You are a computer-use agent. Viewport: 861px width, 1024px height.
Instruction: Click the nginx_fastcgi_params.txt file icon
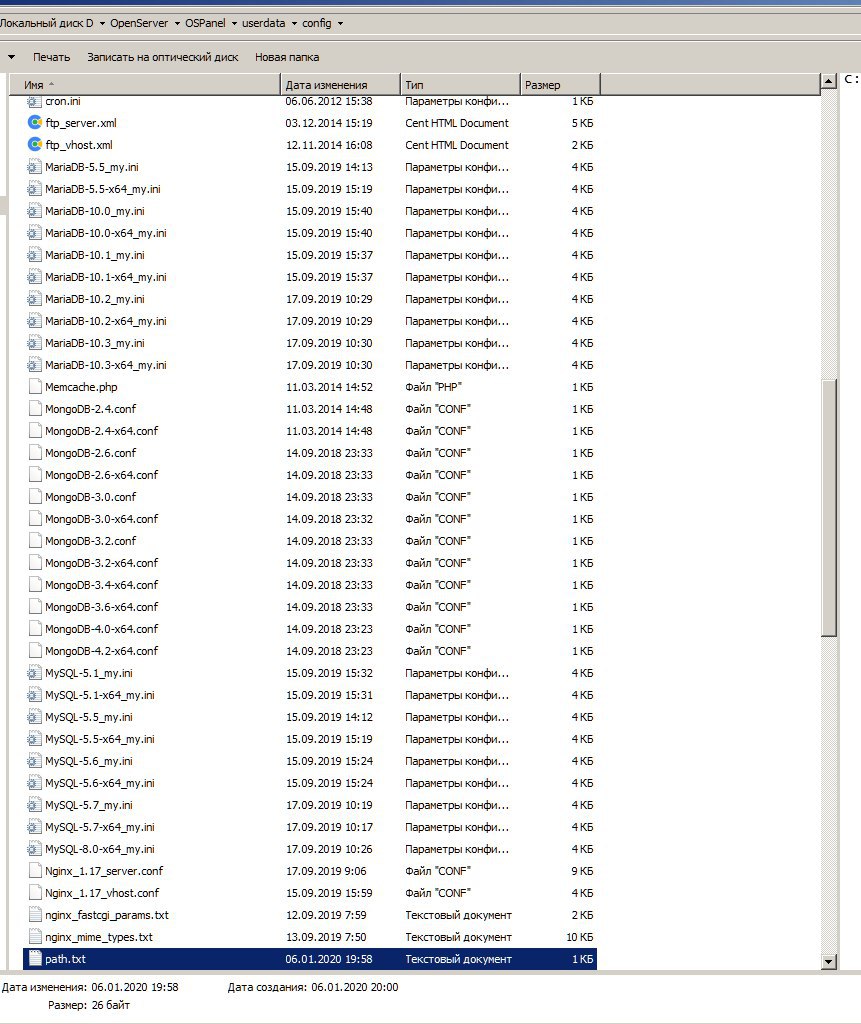click(35, 915)
